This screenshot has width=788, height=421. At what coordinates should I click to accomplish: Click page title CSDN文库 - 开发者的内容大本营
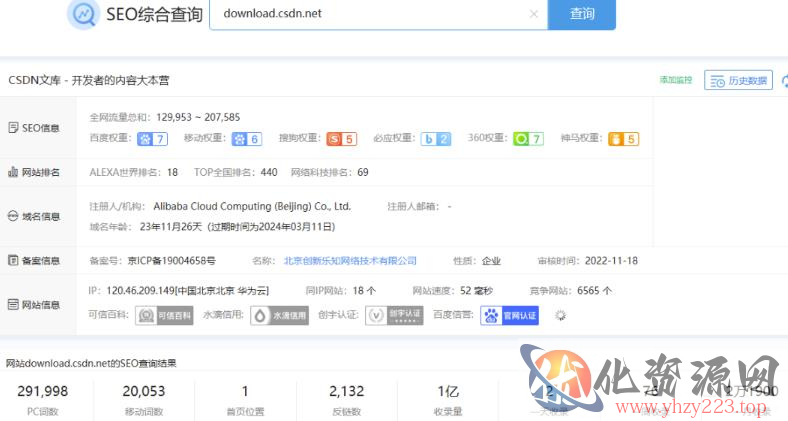tap(88, 80)
